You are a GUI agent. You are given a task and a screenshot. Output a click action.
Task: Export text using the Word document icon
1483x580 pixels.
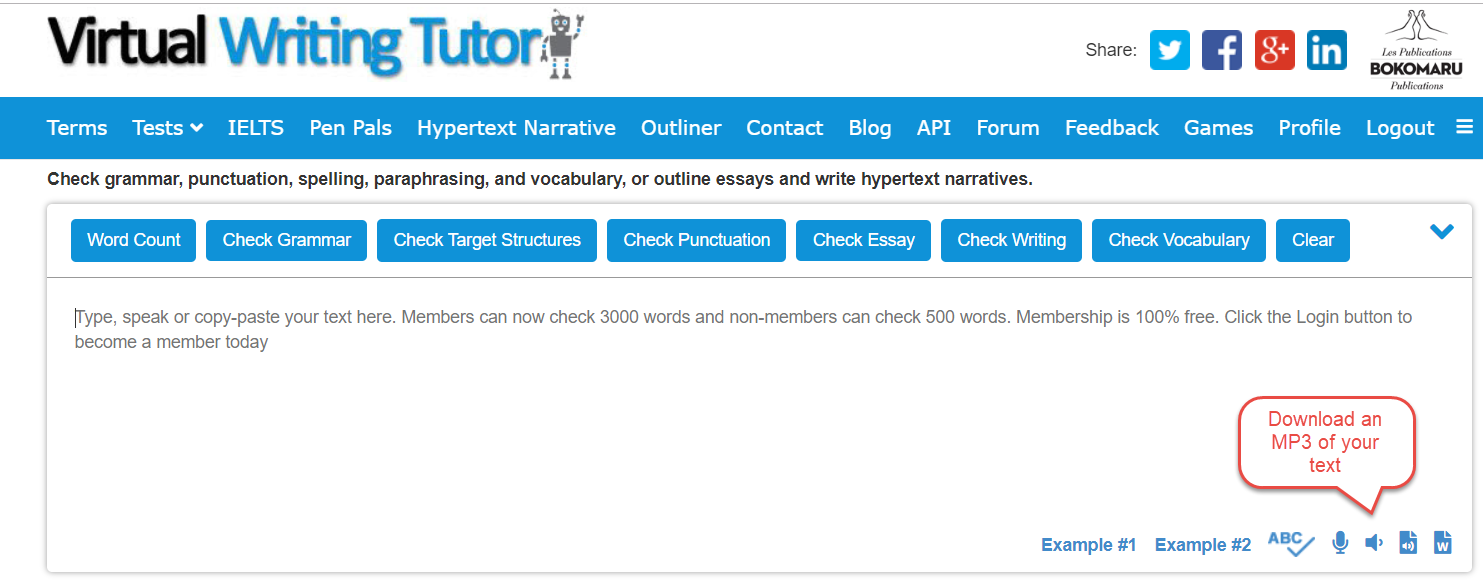1442,542
